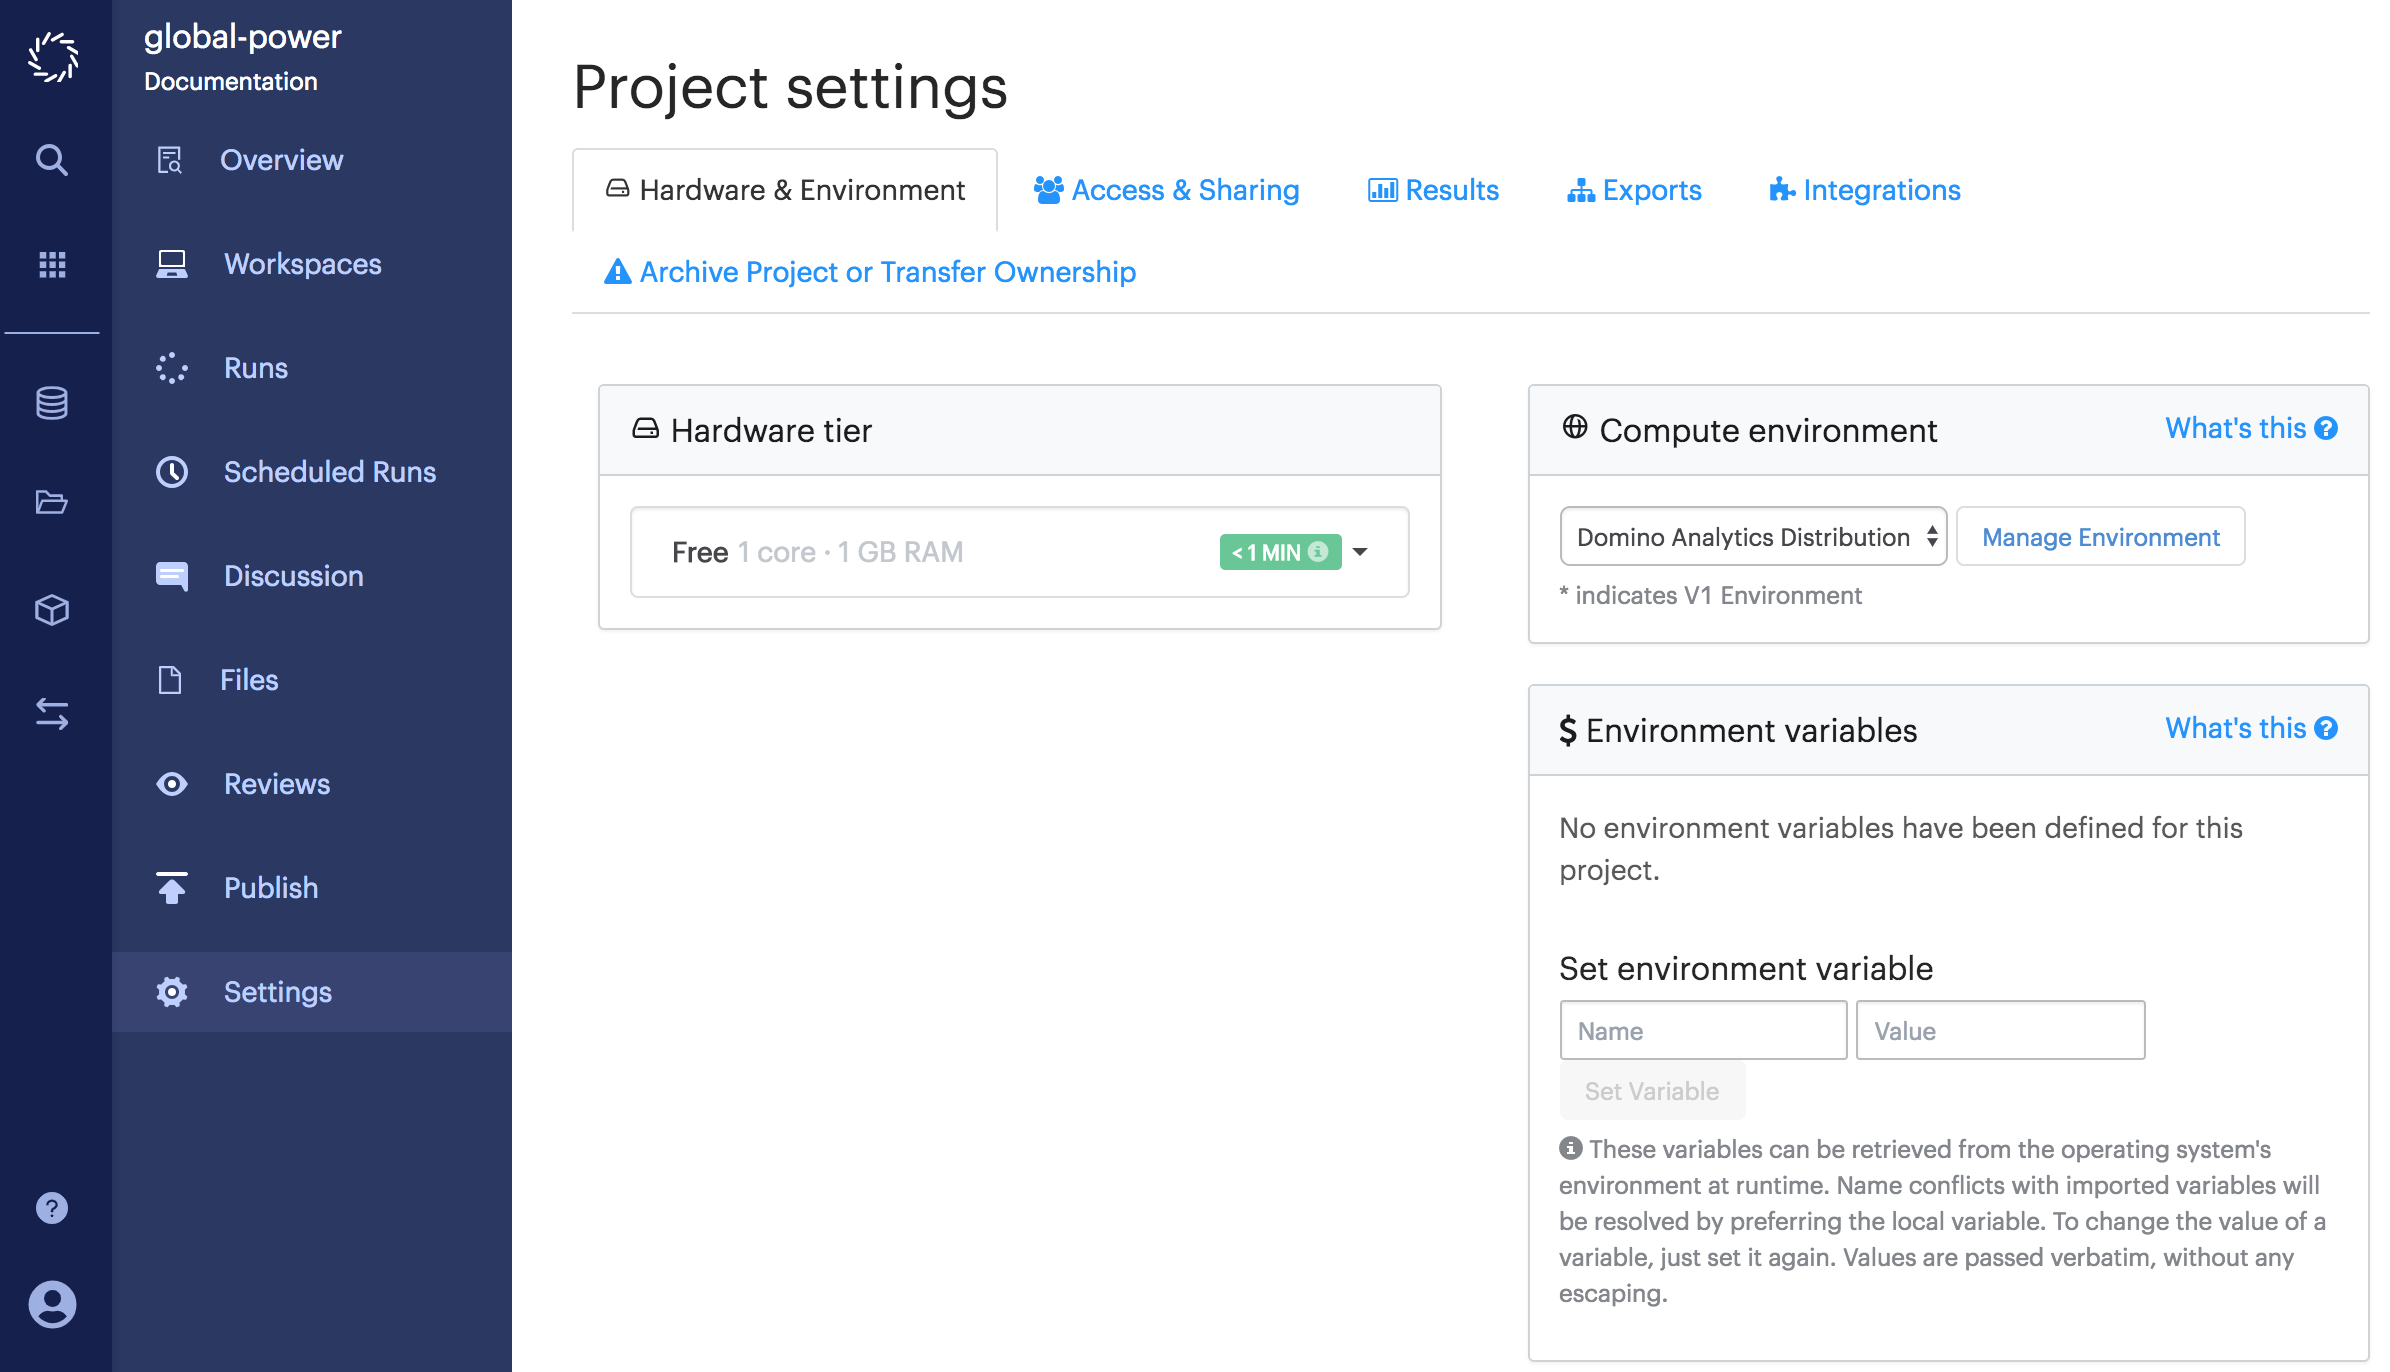The height and width of the screenshot is (1372, 2390).
Task: Go to Workspaces in sidebar
Action: click(x=303, y=264)
